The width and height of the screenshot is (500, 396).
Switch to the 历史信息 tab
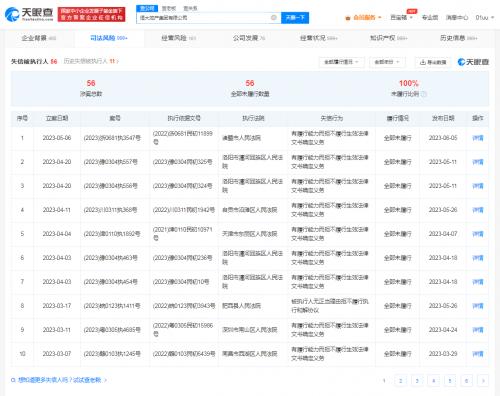click(459, 38)
